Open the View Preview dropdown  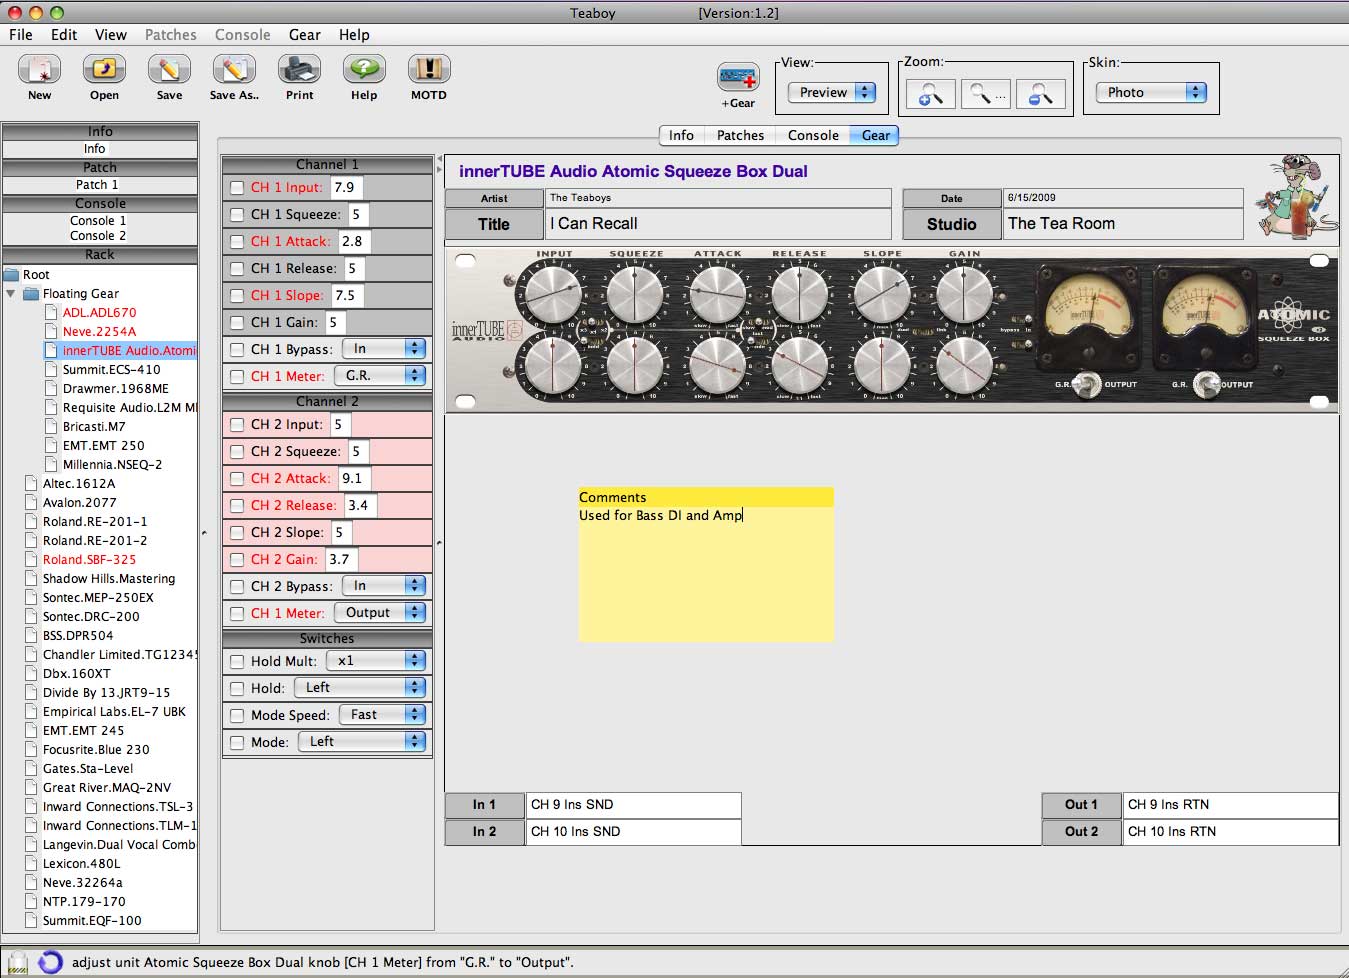click(x=832, y=92)
